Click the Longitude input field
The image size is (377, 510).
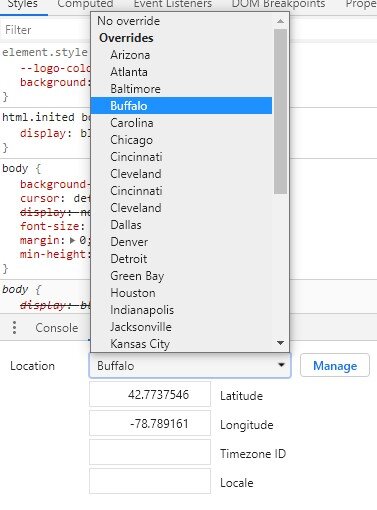tap(150, 424)
